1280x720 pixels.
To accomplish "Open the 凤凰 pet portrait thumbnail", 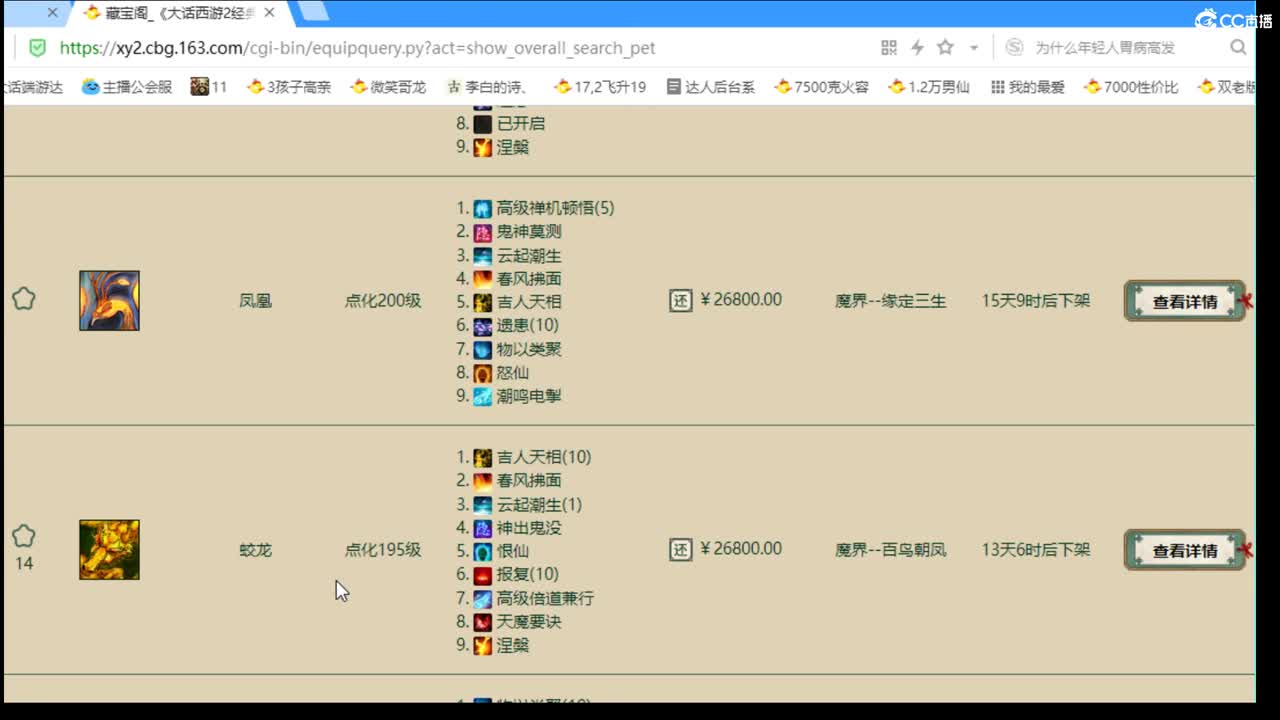I will tap(109, 300).
